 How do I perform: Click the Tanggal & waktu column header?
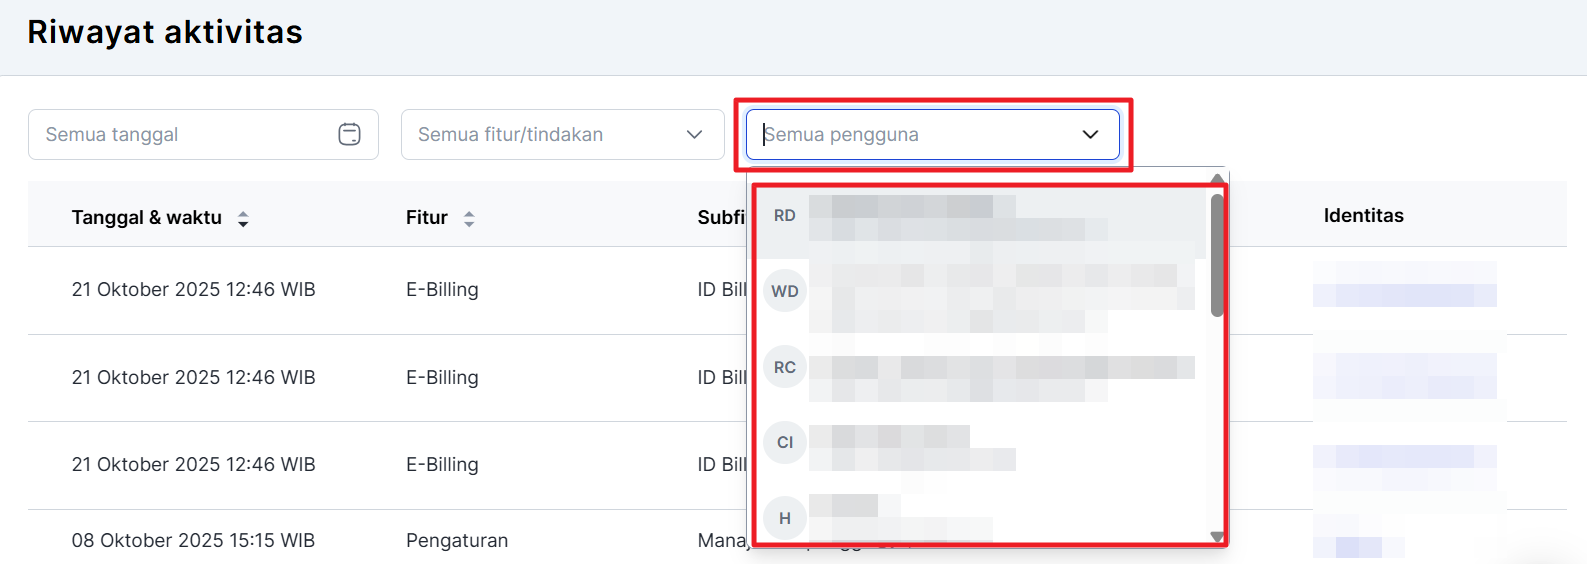(x=147, y=218)
